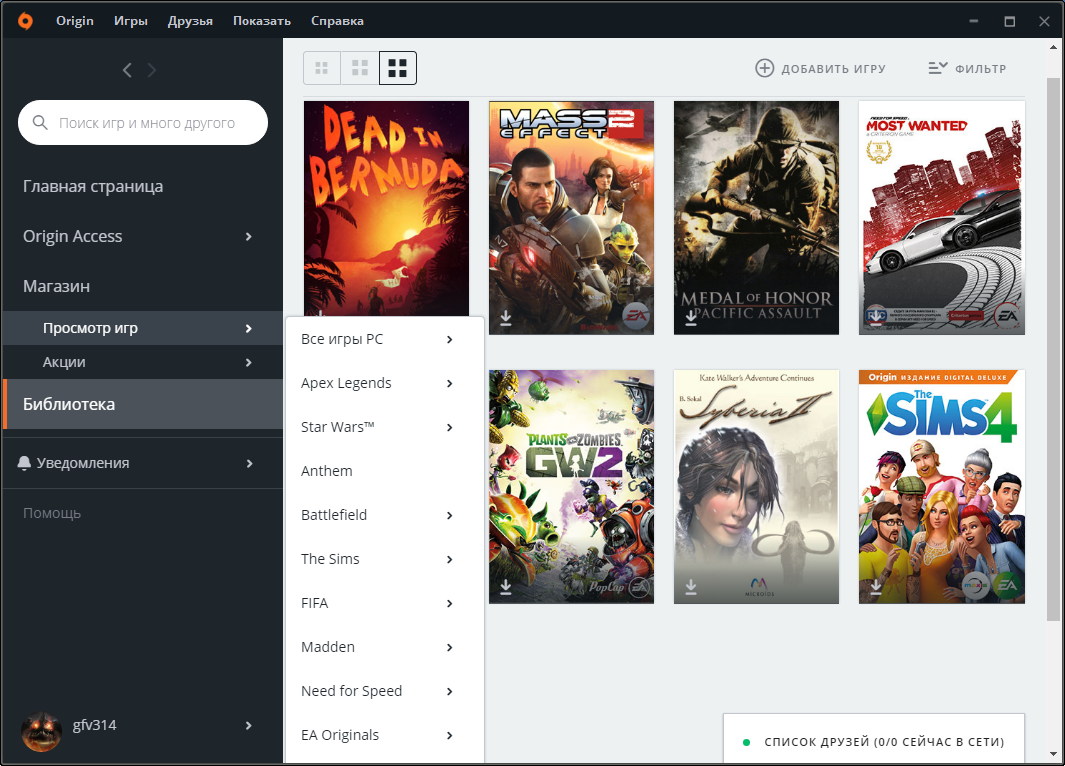Open Need for Speed Most Wanted tile
Viewport: 1065px width, 766px height.
coord(941,218)
